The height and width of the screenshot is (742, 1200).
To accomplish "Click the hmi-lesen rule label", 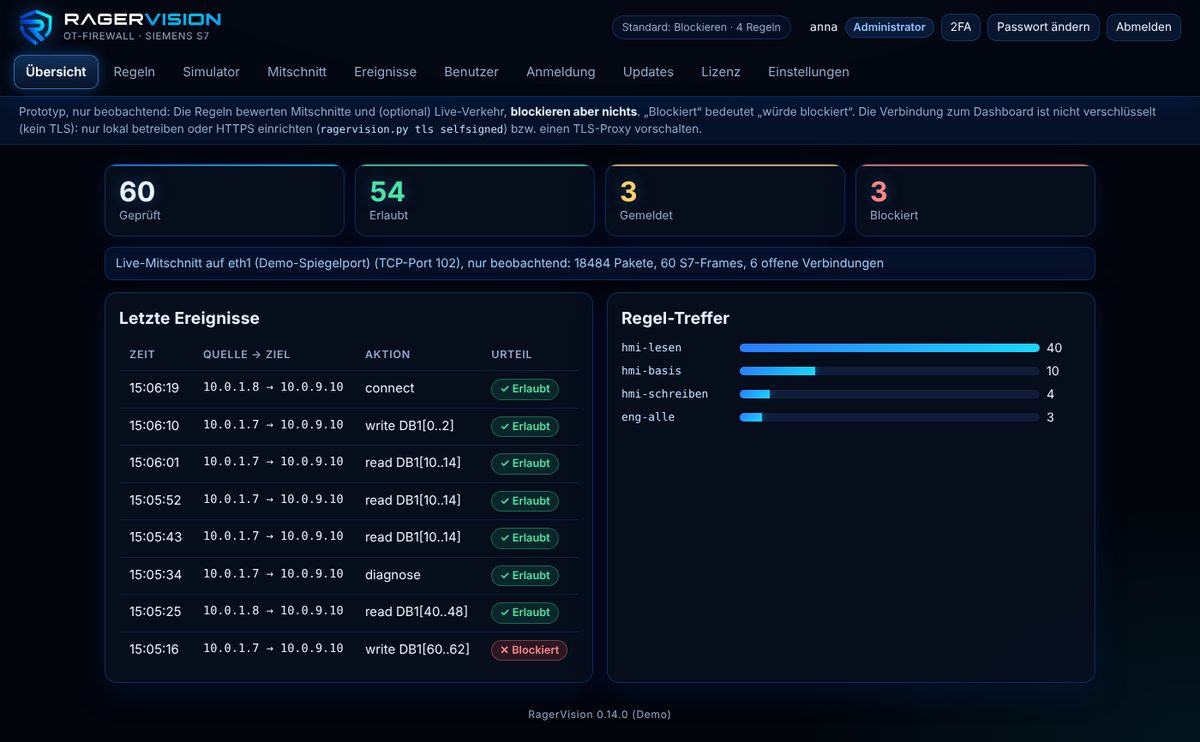I will tap(651, 348).
